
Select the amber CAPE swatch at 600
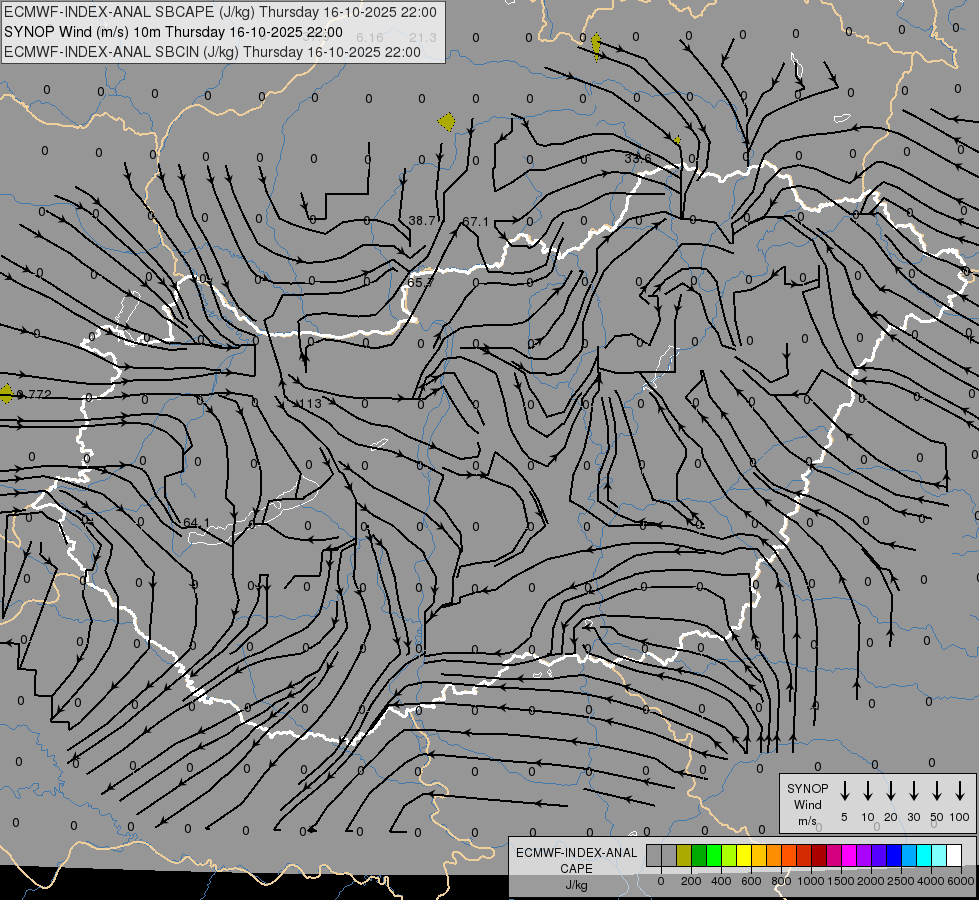pos(759,855)
